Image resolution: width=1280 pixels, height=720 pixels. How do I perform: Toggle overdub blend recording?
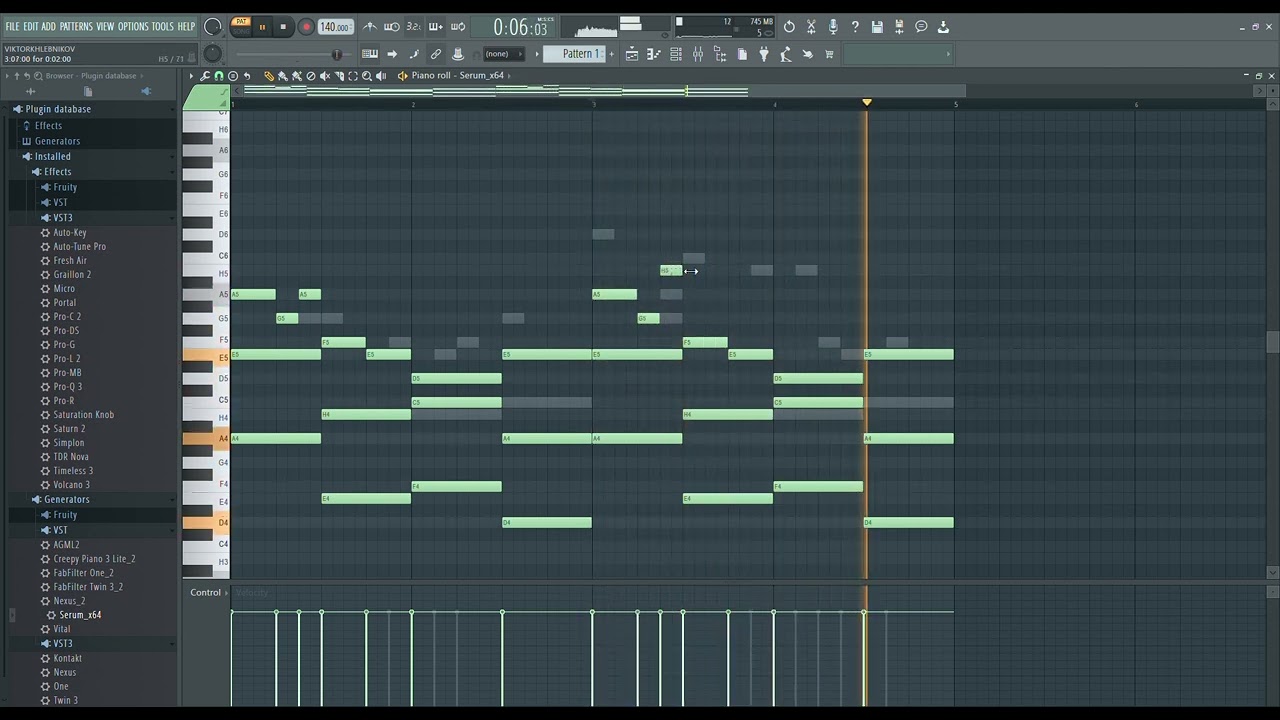click(x=436, y=27)
